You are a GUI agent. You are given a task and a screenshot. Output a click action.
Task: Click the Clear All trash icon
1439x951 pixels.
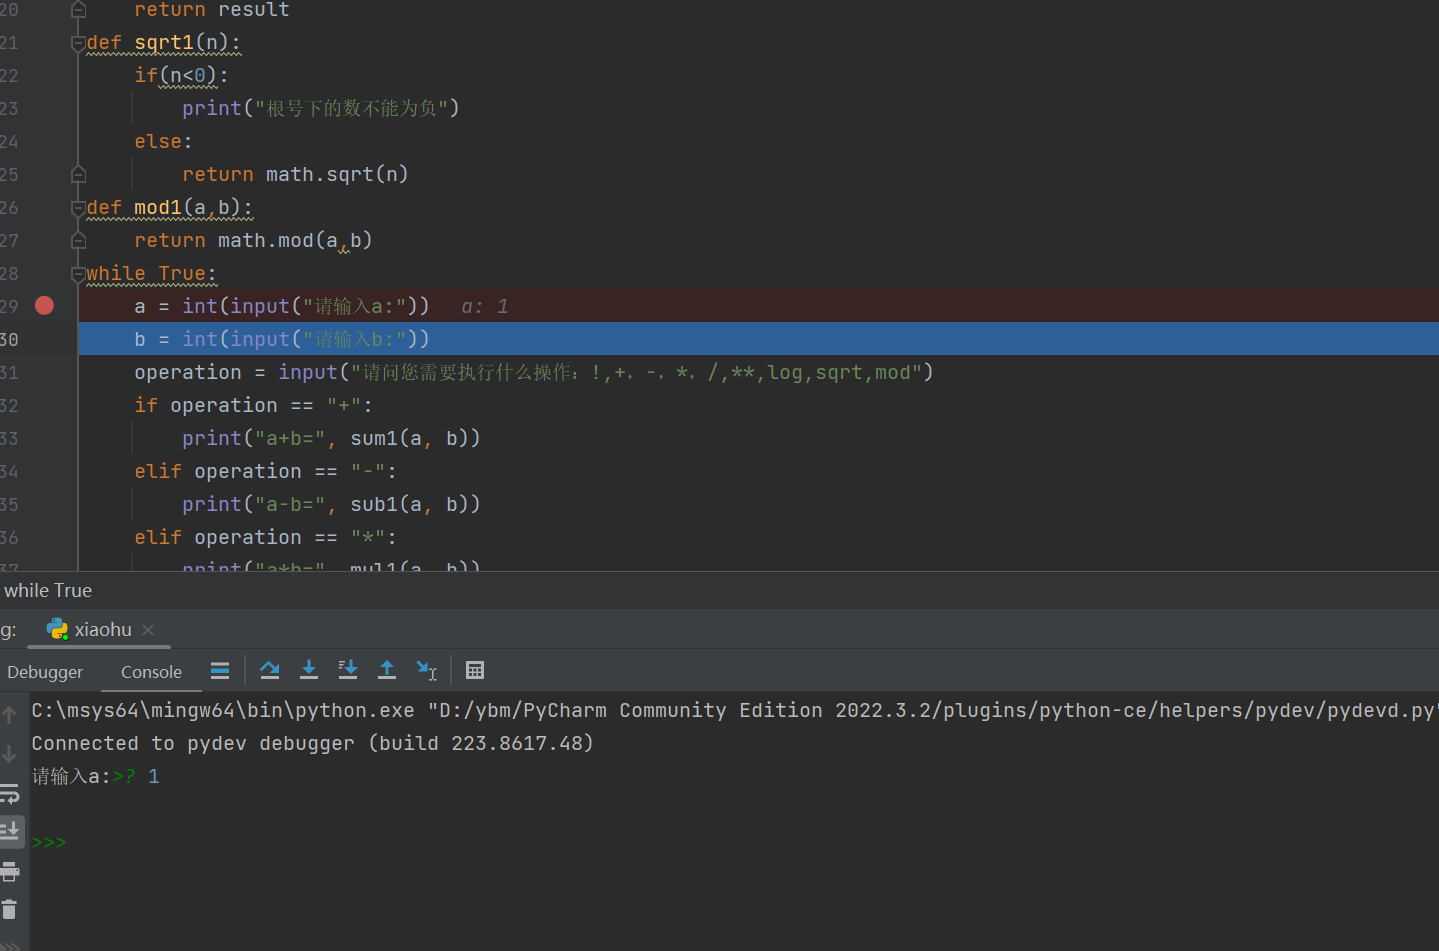tap(10, 909)
